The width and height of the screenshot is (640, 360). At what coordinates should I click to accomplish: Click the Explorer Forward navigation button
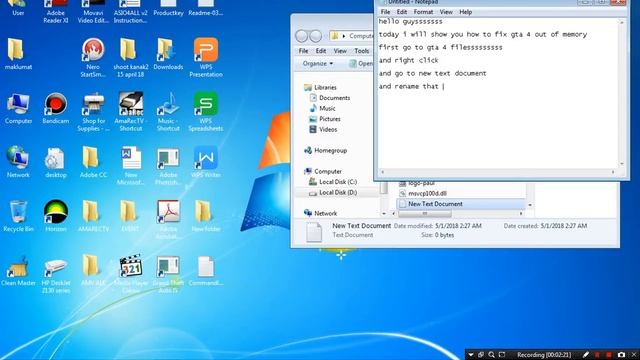316,36
